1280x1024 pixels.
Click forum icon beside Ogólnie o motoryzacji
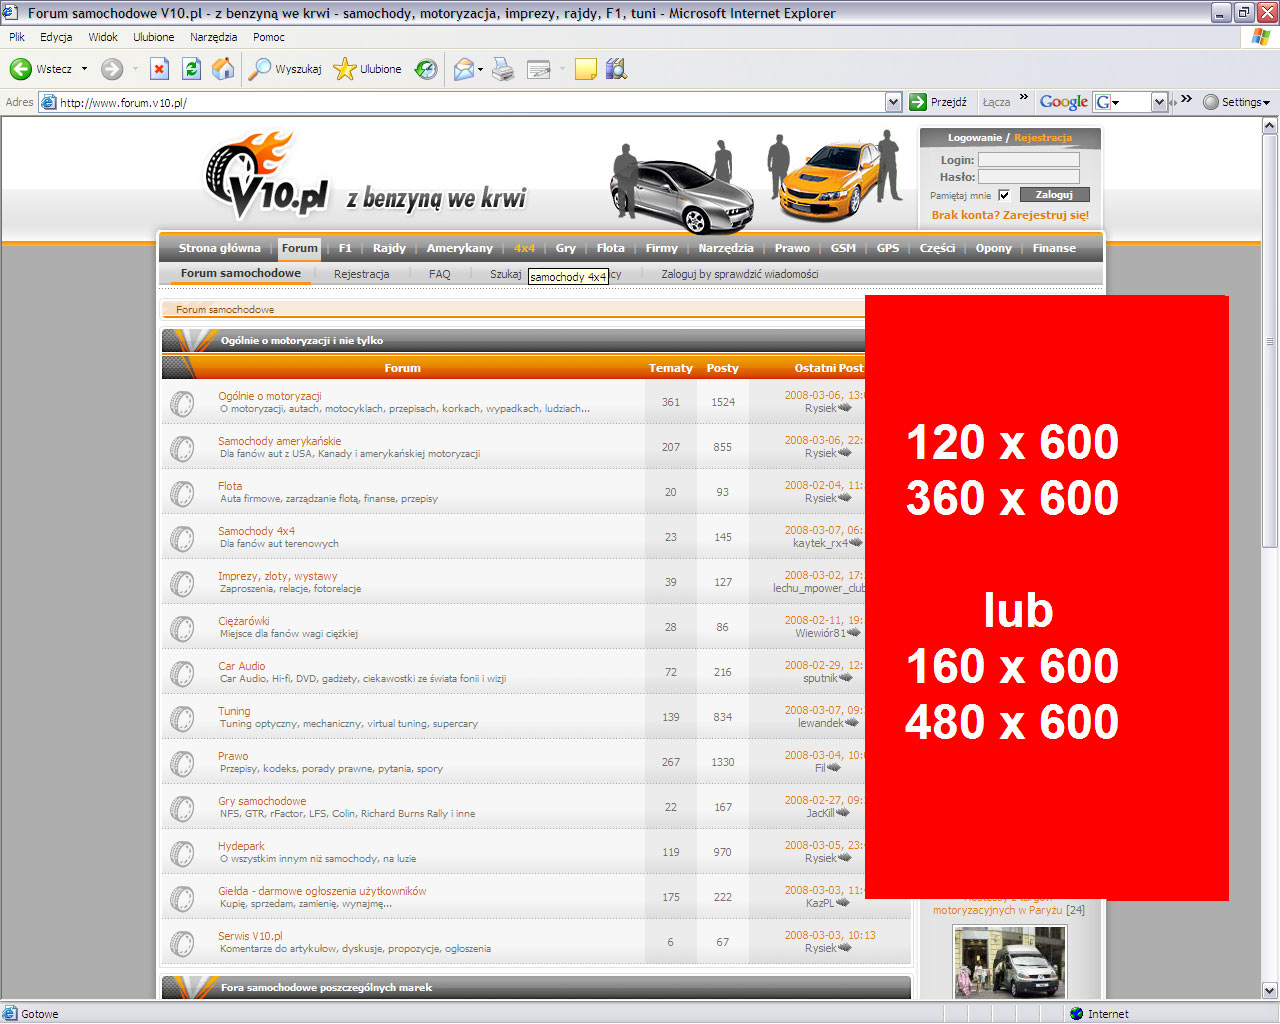[182, 403]
